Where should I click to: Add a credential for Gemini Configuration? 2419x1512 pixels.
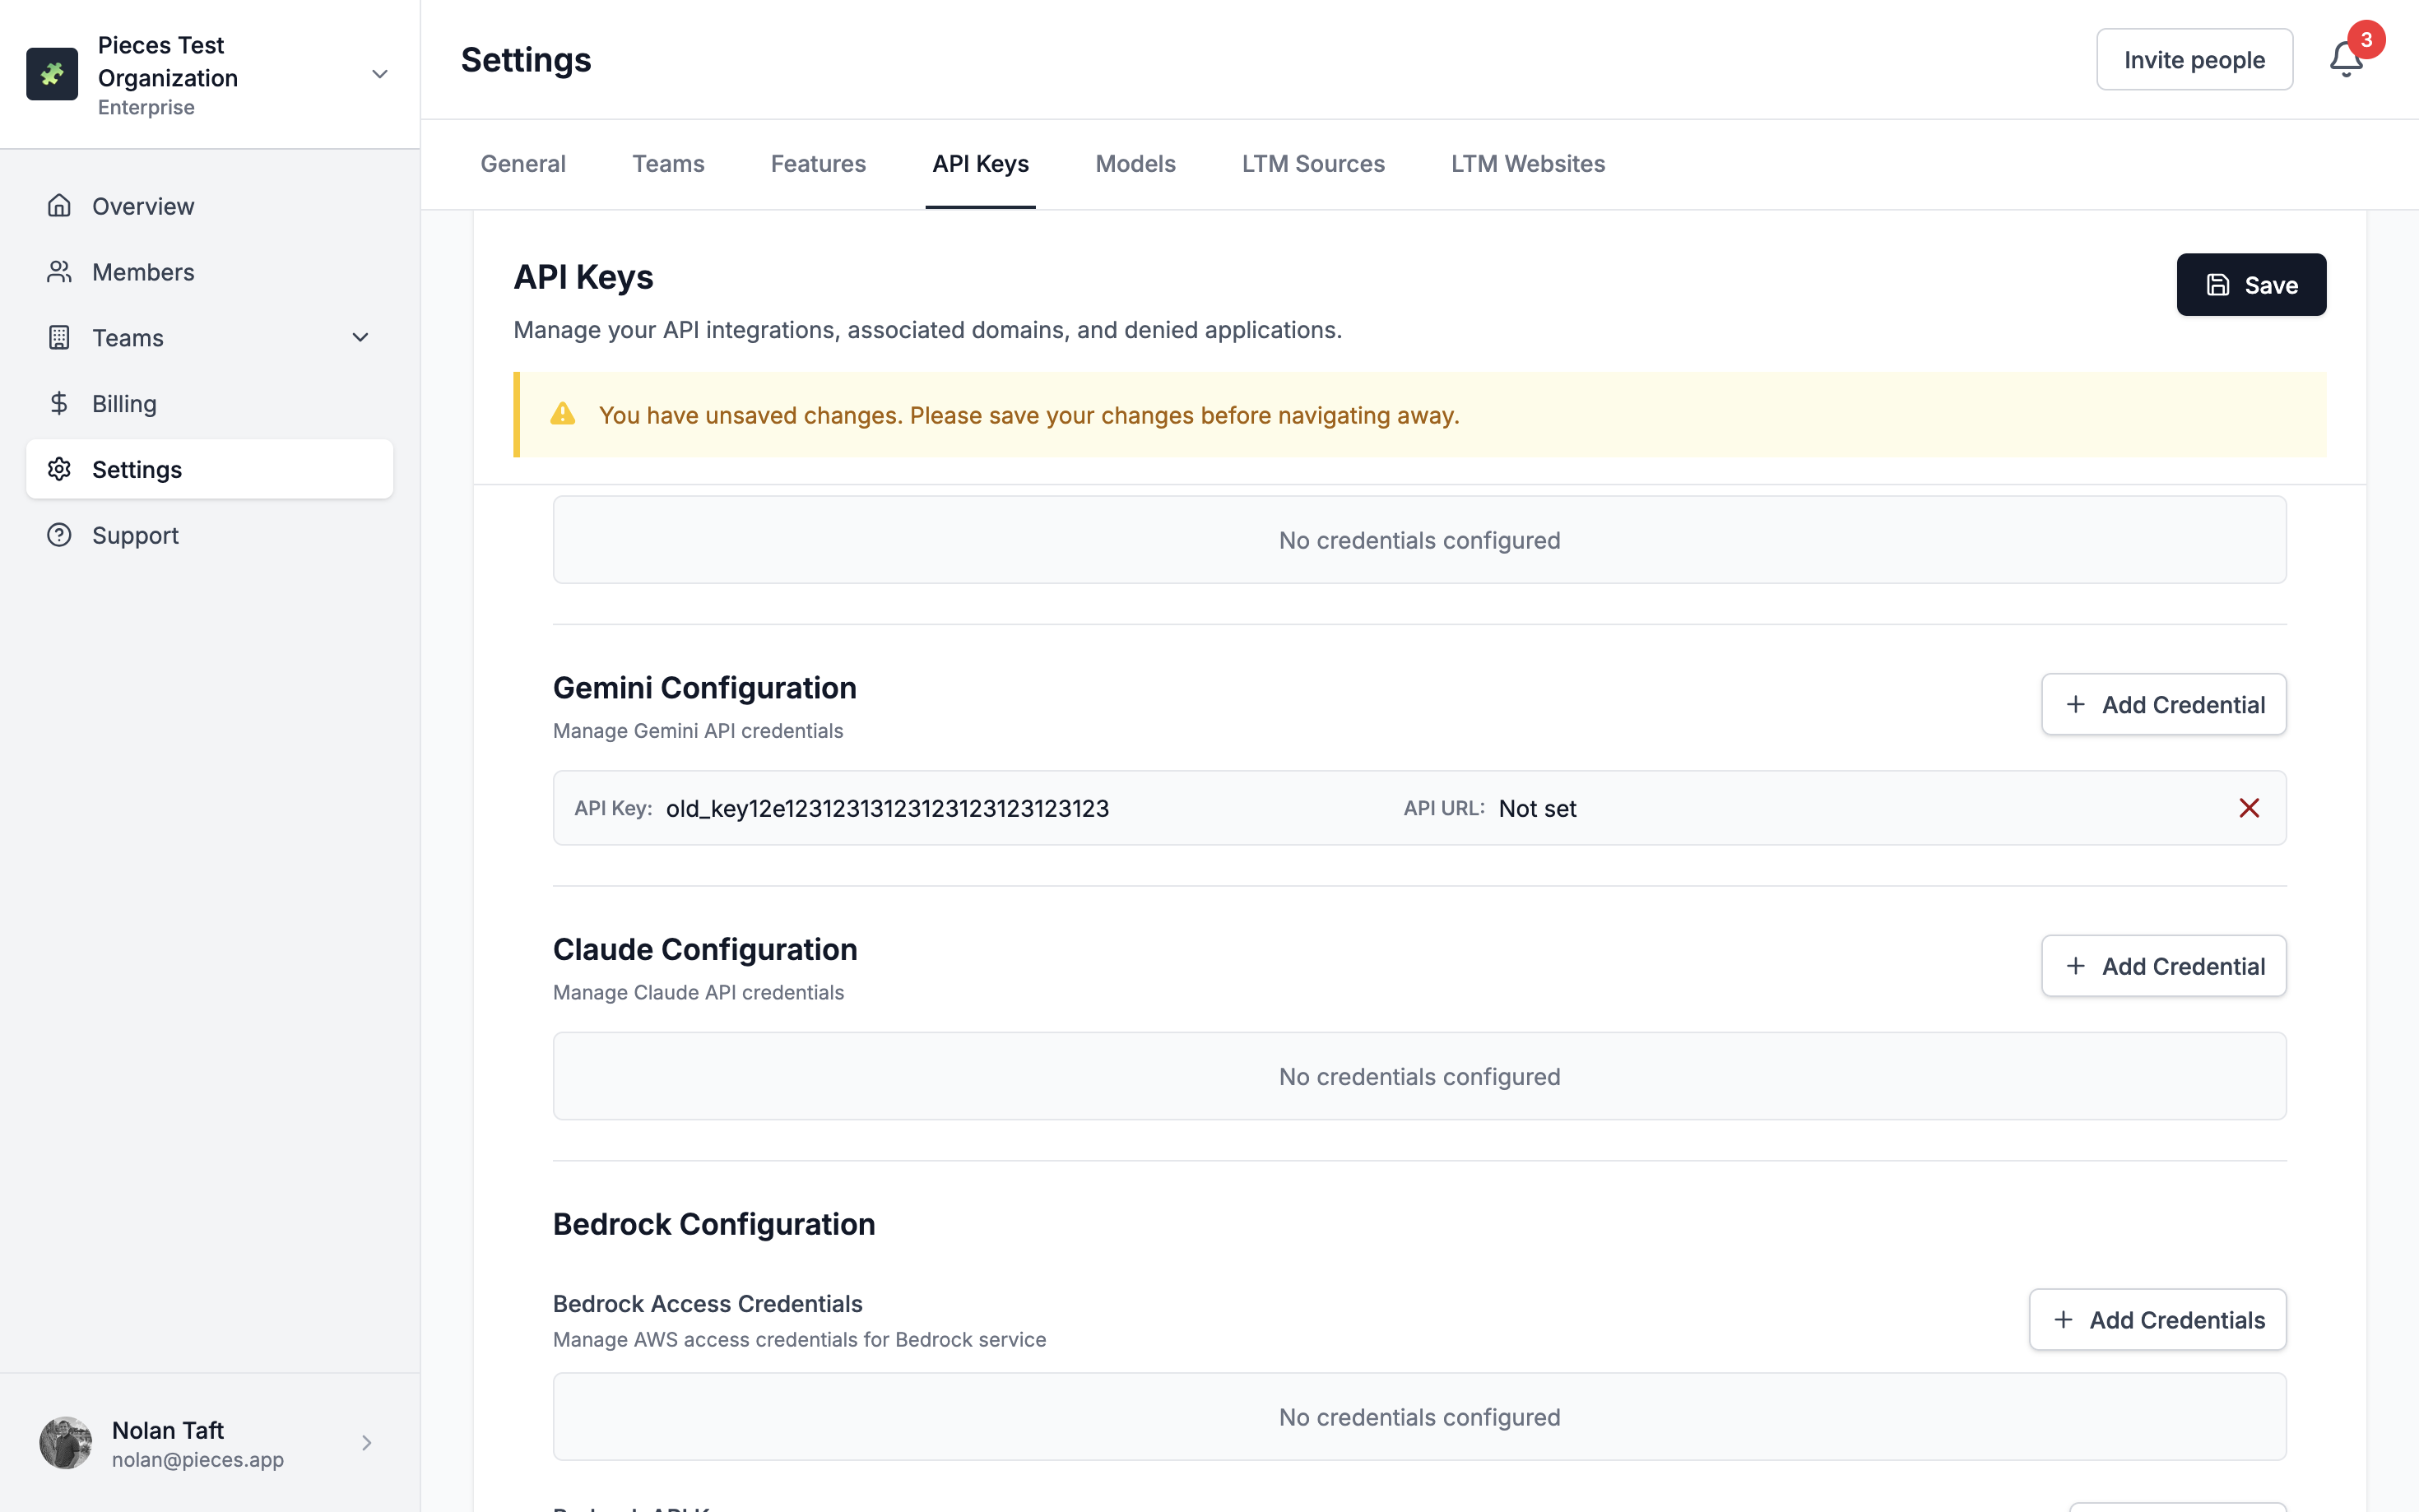pos(2162,705)
